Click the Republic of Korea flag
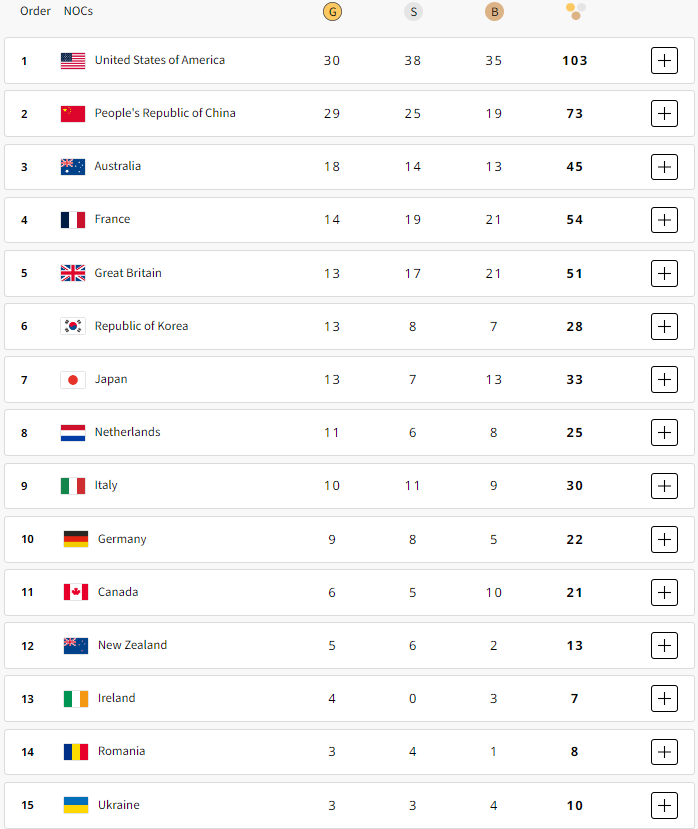This screenshot has width=698, height=829. coord(73,326)
